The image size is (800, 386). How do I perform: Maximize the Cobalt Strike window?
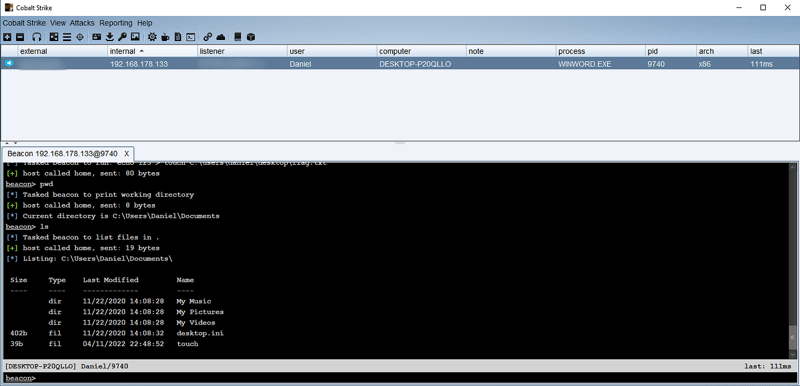pyautogui.click(x=763, y=8)
